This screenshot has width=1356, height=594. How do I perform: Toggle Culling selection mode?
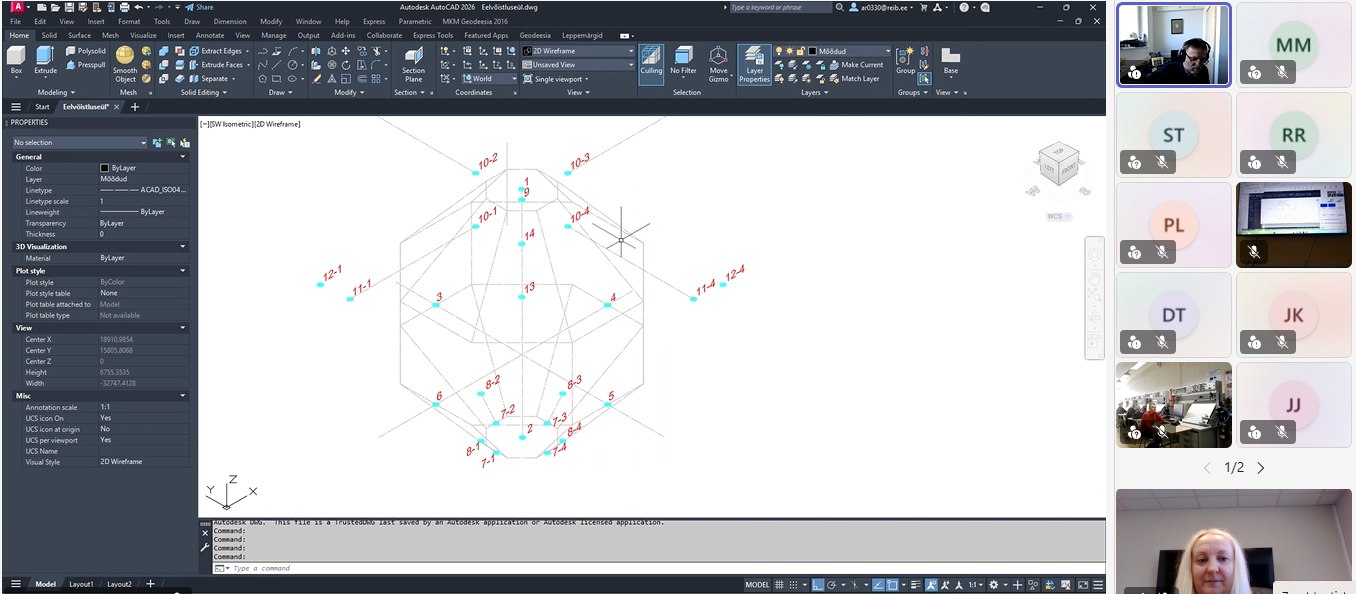pyautogui.click(x=651, y=61)
